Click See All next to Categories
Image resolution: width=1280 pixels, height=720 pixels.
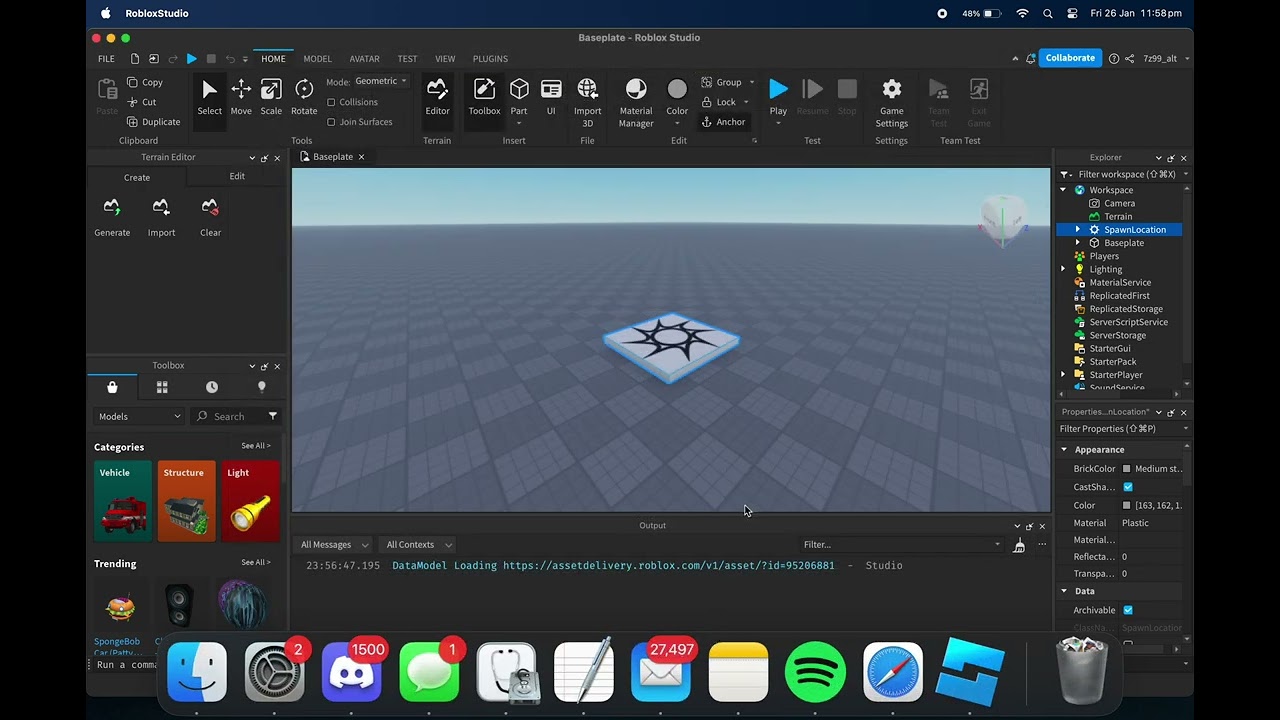click(256, 446)
